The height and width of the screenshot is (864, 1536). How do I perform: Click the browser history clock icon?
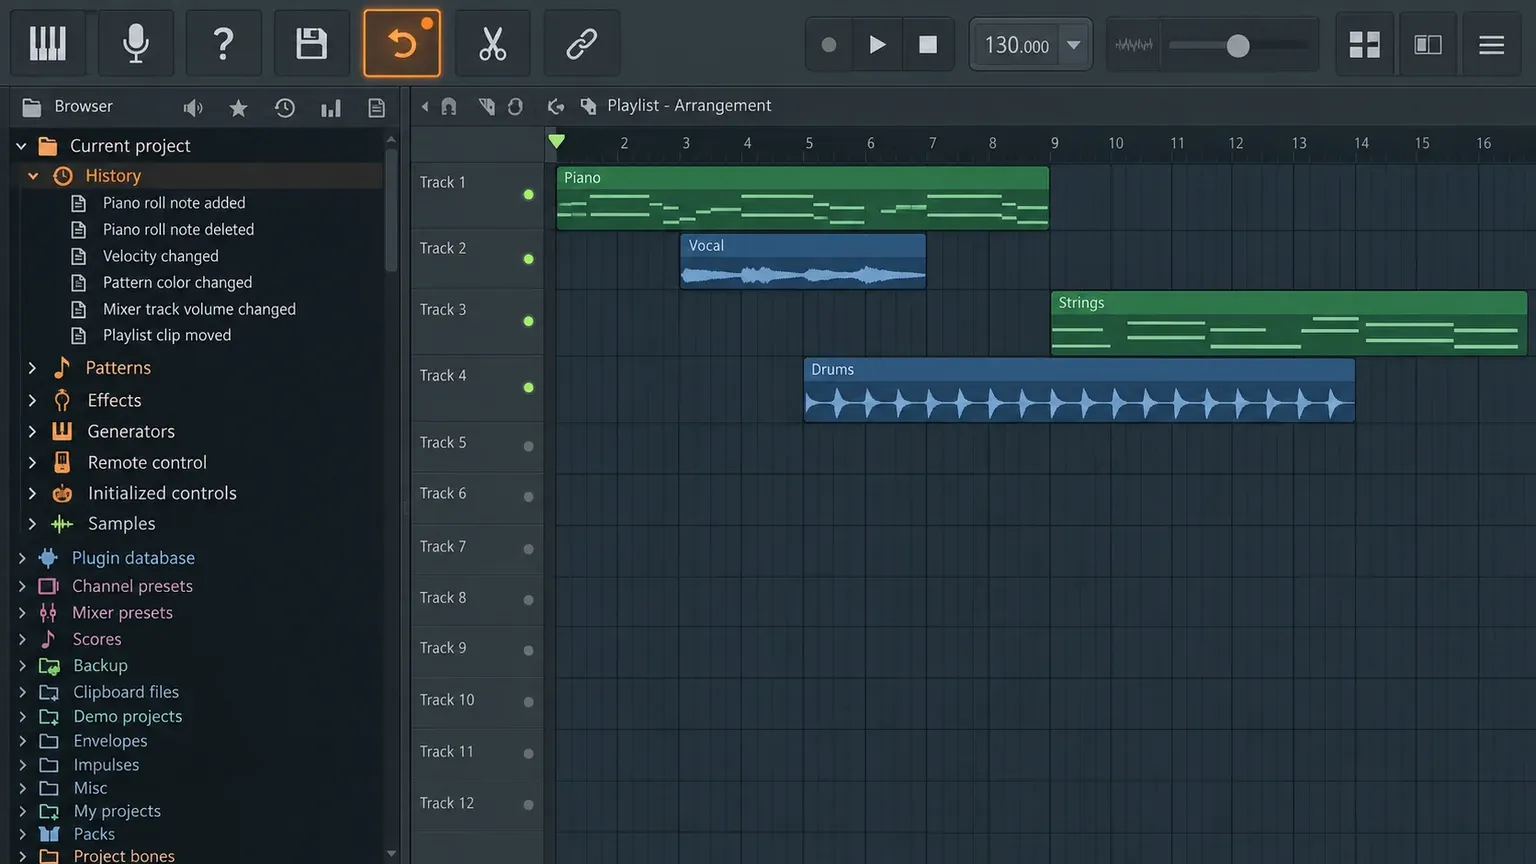pyautogui.click(x=285, y=107)
